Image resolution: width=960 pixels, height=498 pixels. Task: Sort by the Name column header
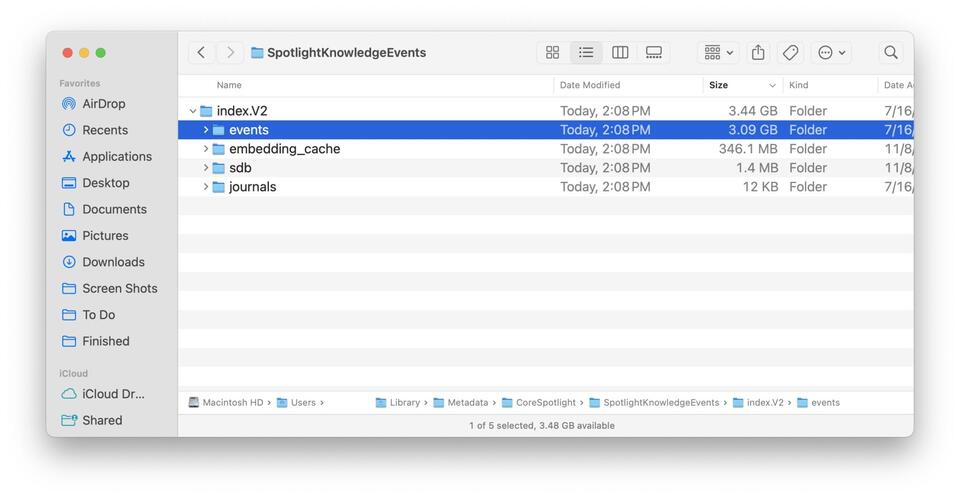point(229,85)
